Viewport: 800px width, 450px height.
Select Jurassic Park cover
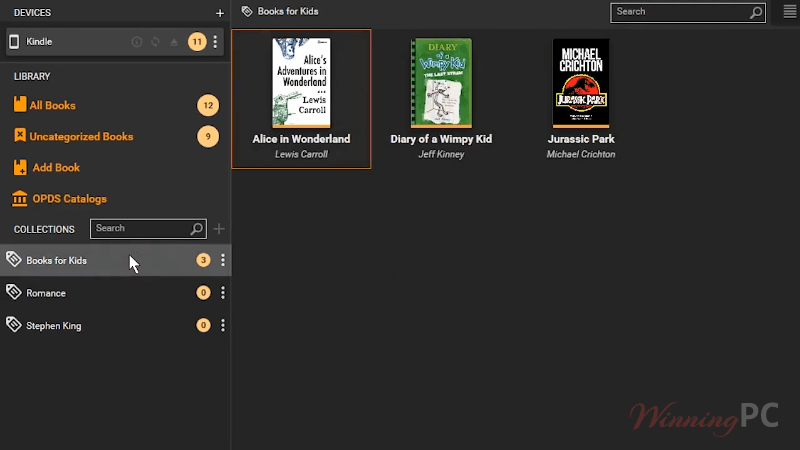(x=581, y=82)
